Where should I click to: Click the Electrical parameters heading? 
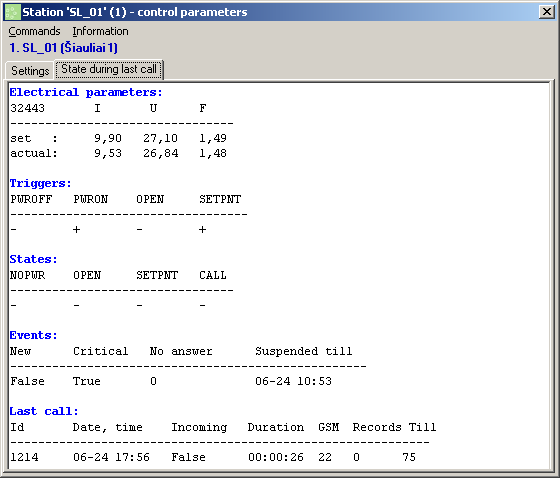86,93
